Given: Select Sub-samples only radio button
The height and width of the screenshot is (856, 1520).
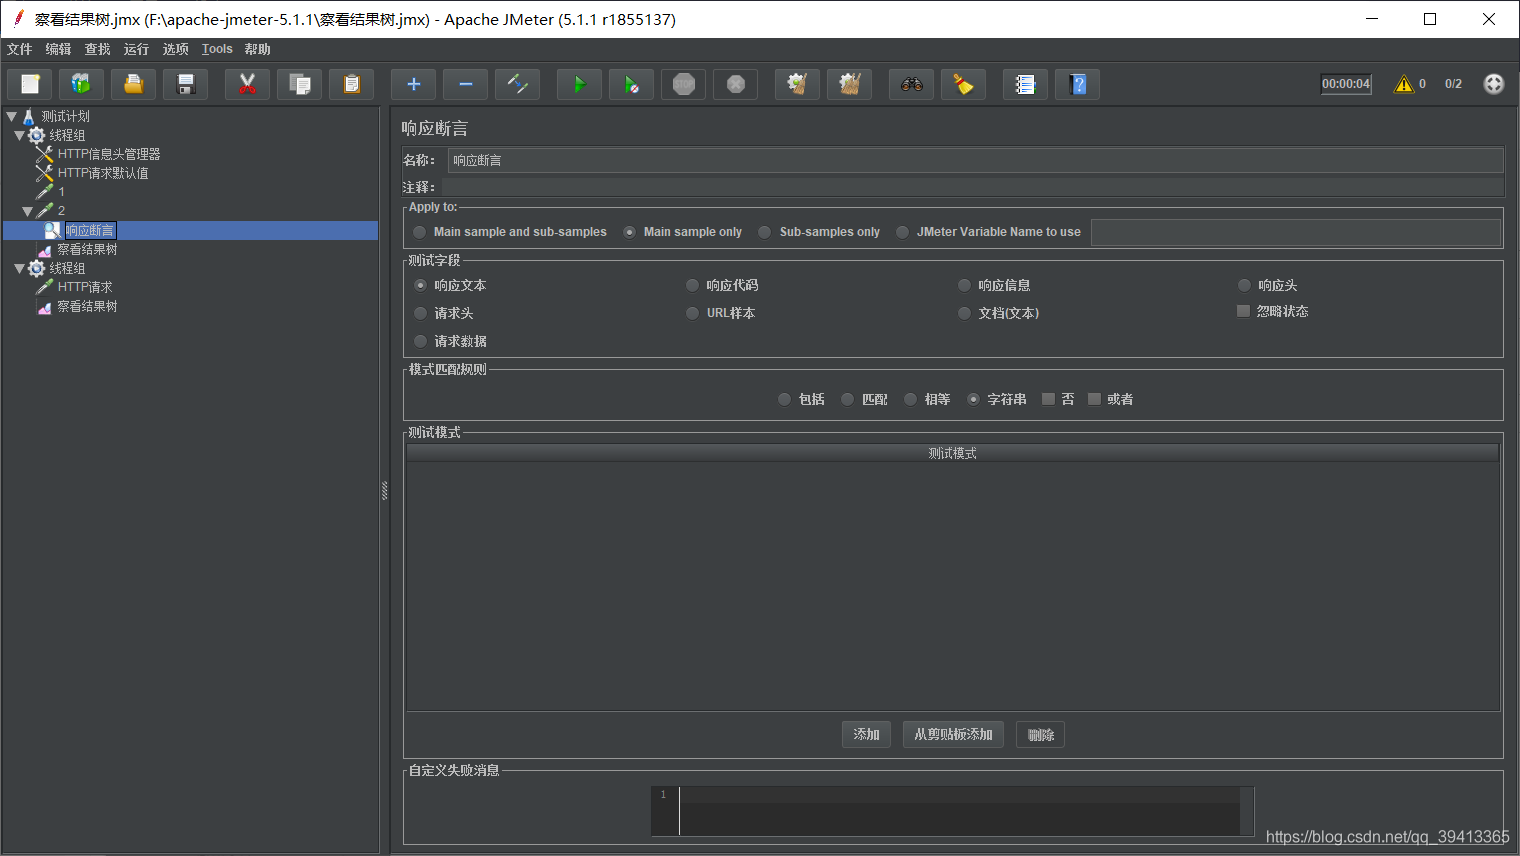Looking at the screenshot, I should point(764,232).
